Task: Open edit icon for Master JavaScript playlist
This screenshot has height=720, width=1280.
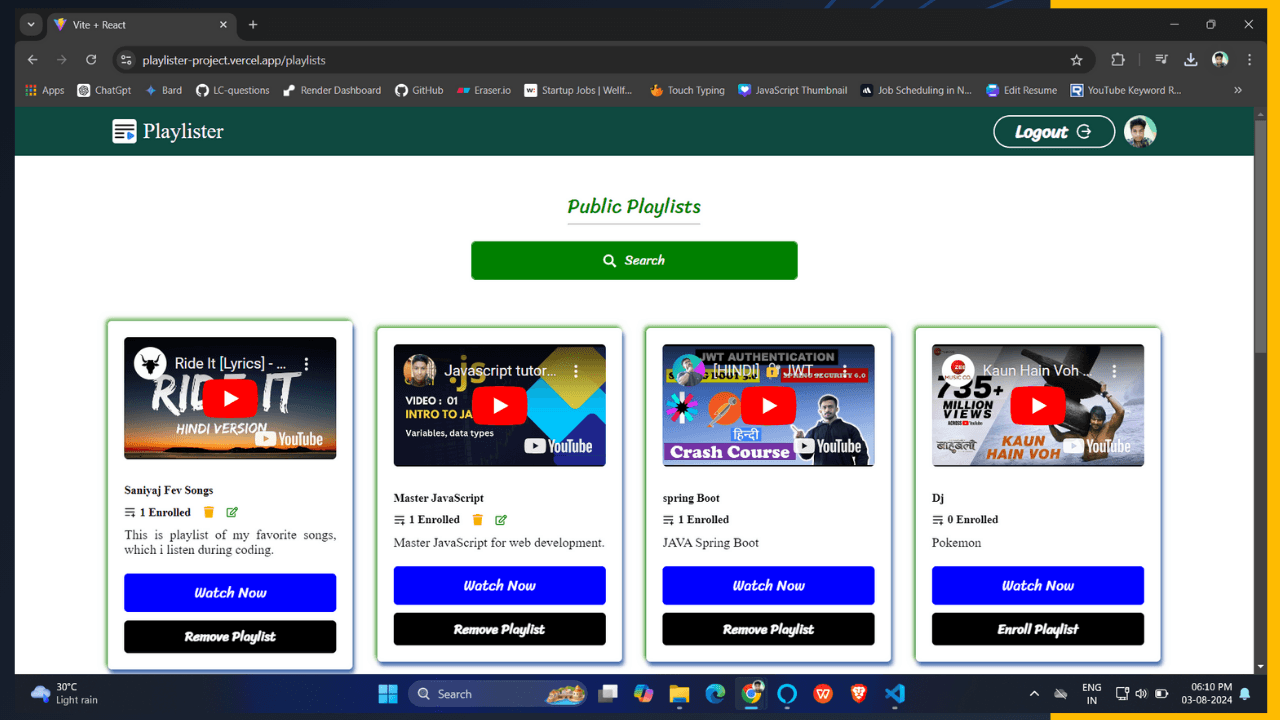Action: (501, 520)
